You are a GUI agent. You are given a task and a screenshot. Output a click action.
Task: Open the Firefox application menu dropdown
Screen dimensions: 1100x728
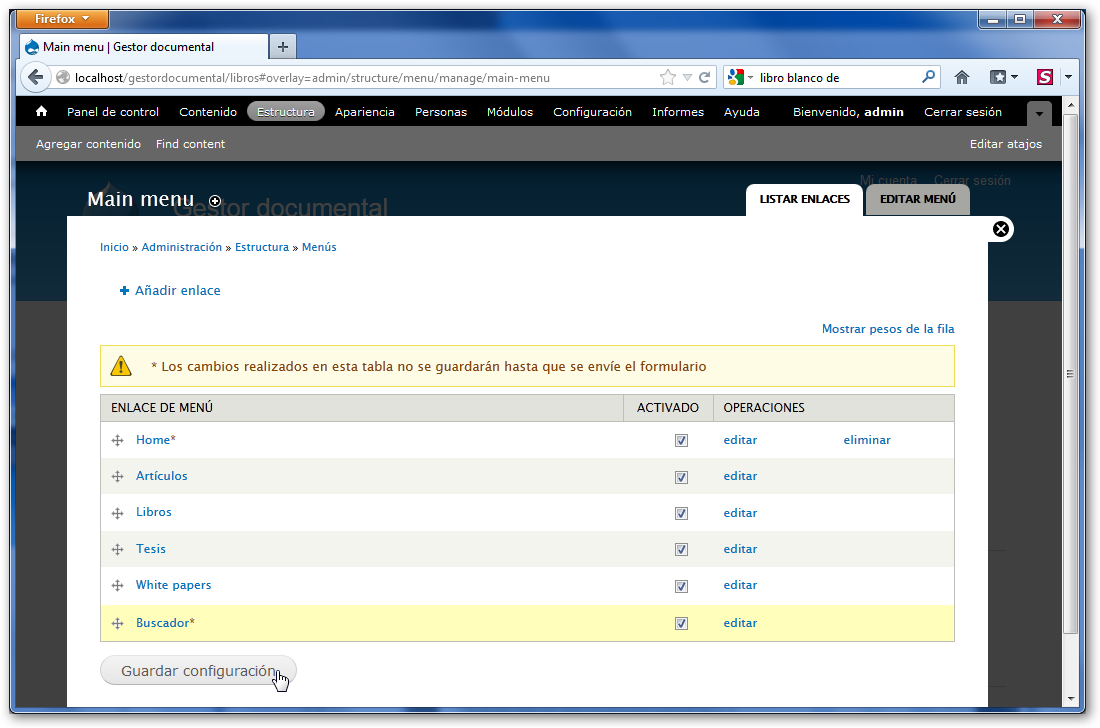click(x=64, y=19)
